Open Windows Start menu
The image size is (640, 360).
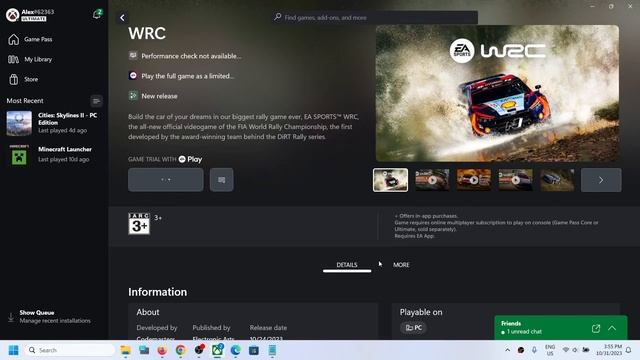13,350
